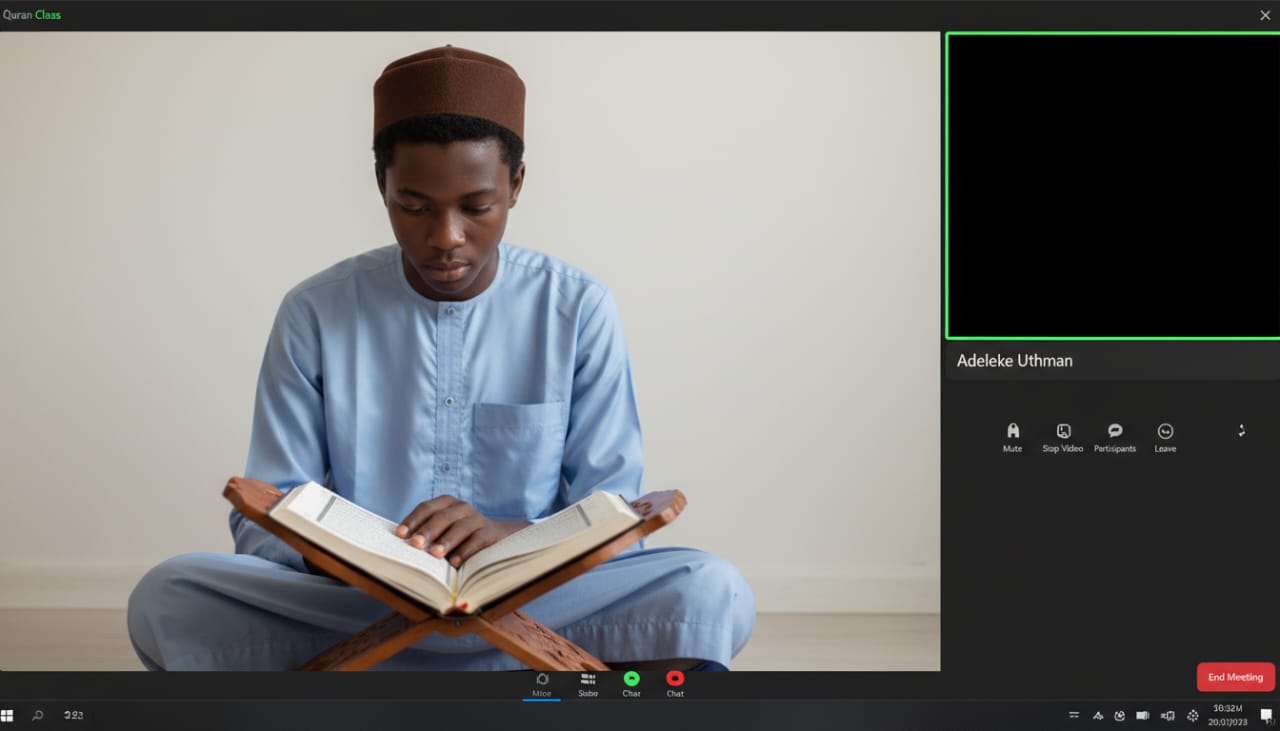This screenshot has height=731, width=1280.
Task: Mute your microphone from the side panel
Action: pos(1012,432)
